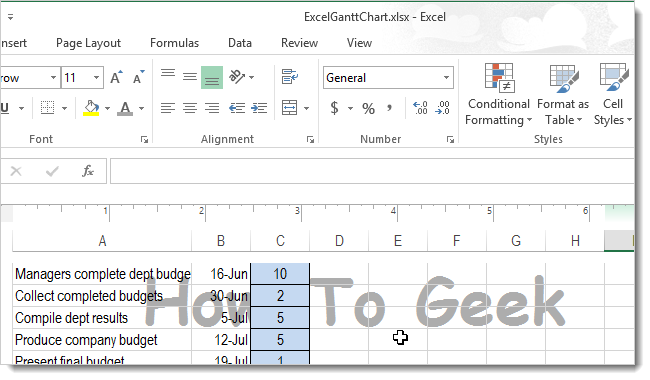Click the Increase Font Size icon
This screenshot has height=380, width=650.
click(x=116, y=77)
